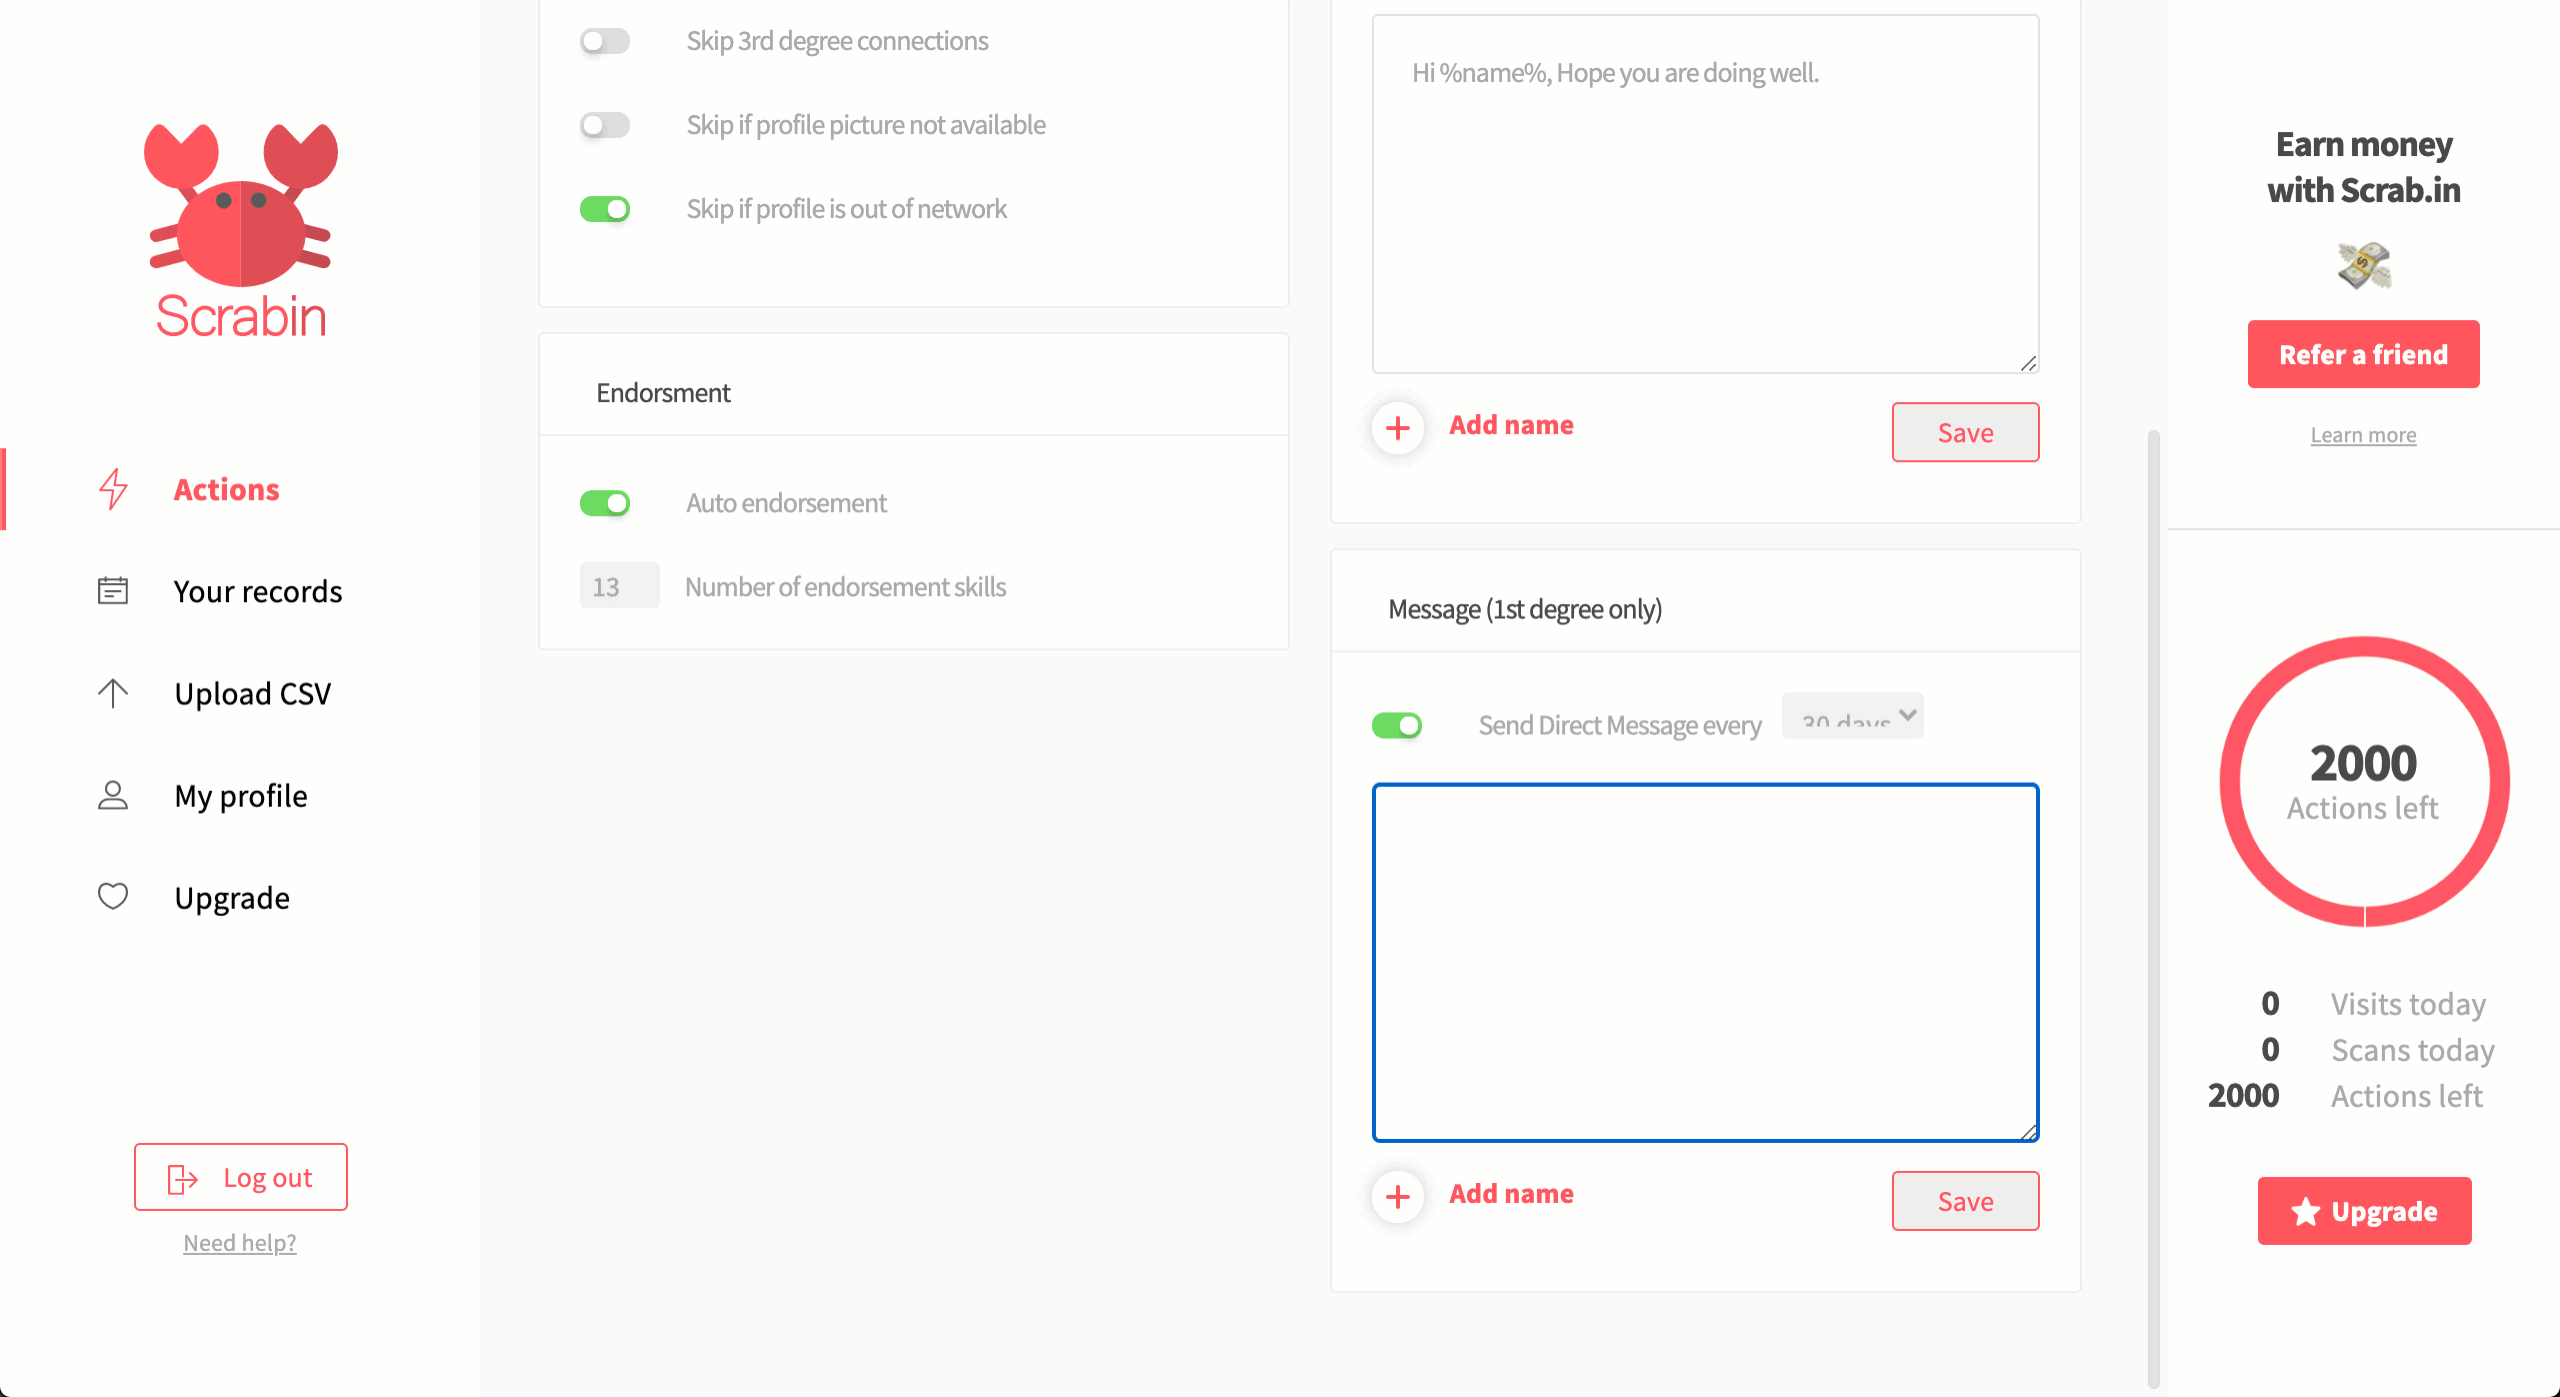Image resolution: width=2560 pixels, height=1397 pixels.
Task: Click the main vertical scrollbar
Action: (2153, 900)
